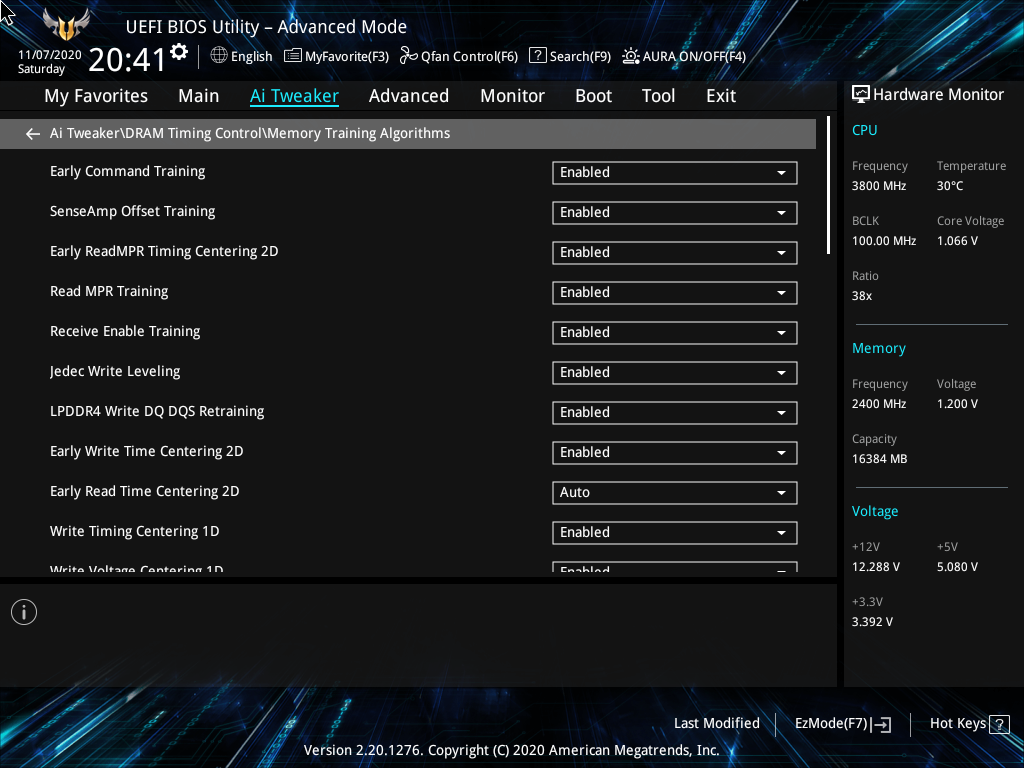Expand Early ReadMPR Timing Centering 2D dropdown

point(675,253)
